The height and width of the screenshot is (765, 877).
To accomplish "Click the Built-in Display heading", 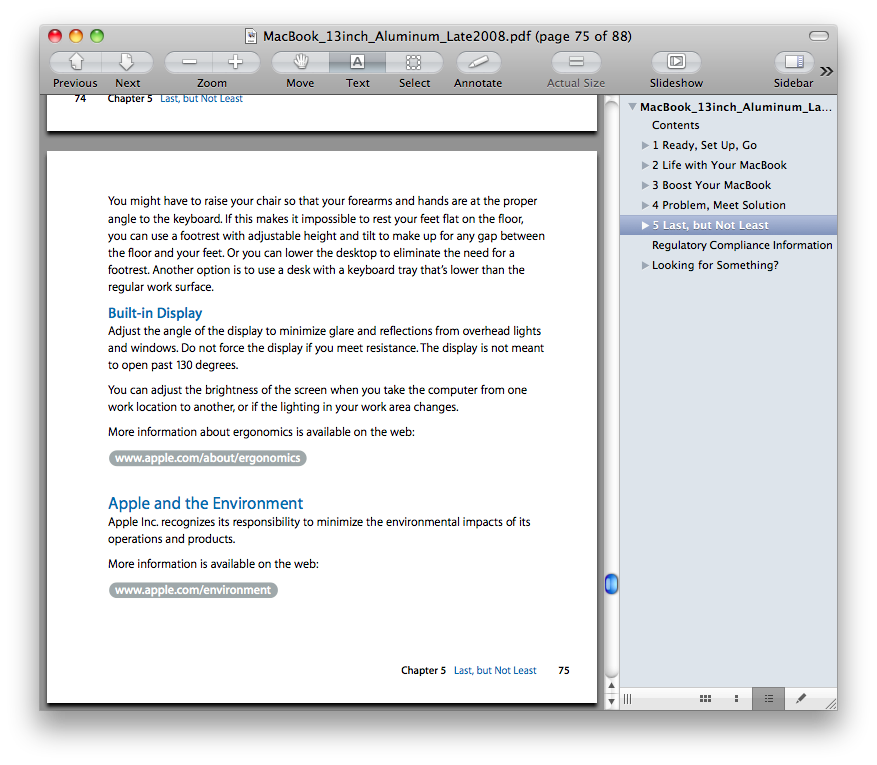I will (x=155, y=313).
